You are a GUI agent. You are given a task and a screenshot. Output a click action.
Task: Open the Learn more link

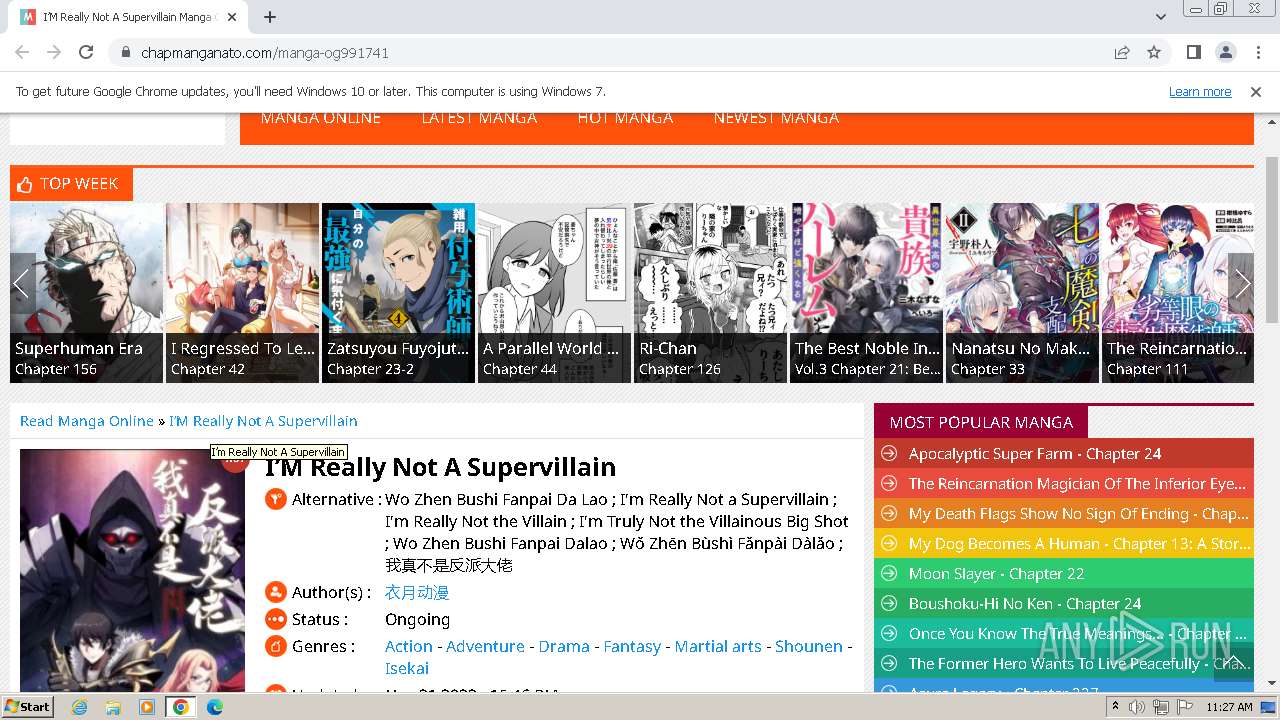[1200, 91]
